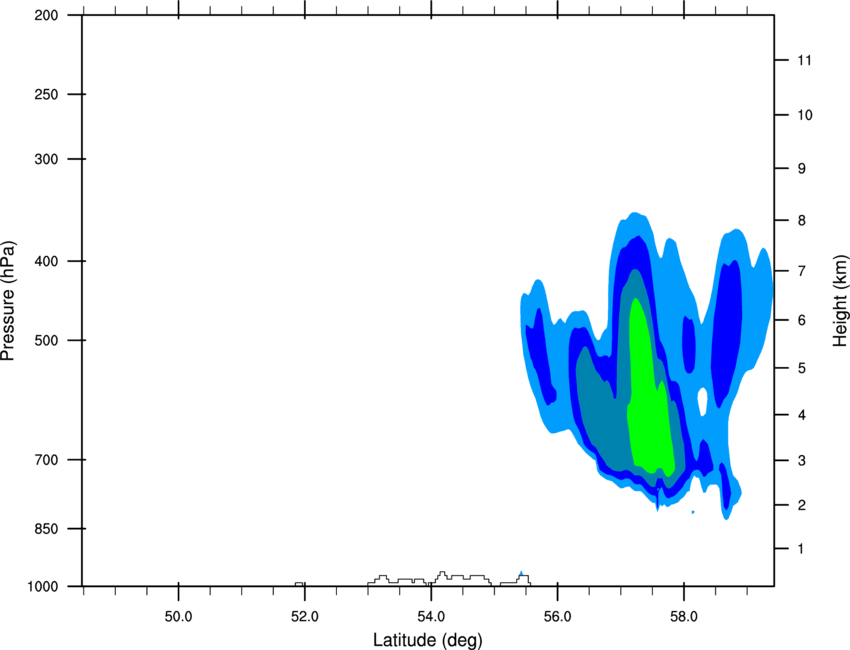Click the 6 km height label
The image size is (850, 650).
[x=802, y=320]
